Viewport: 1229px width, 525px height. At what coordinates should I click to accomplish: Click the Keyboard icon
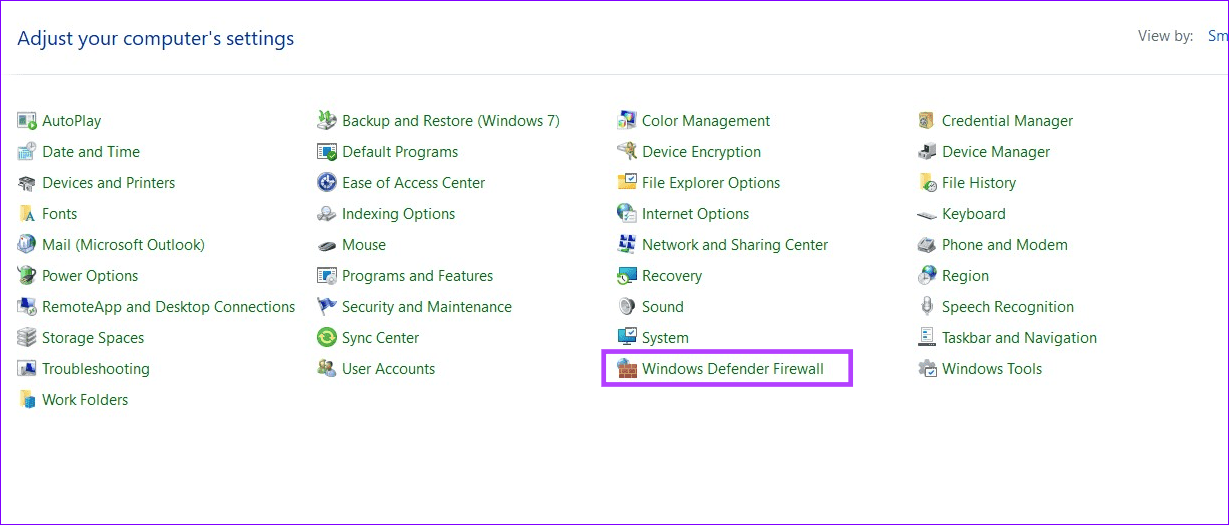927,214
